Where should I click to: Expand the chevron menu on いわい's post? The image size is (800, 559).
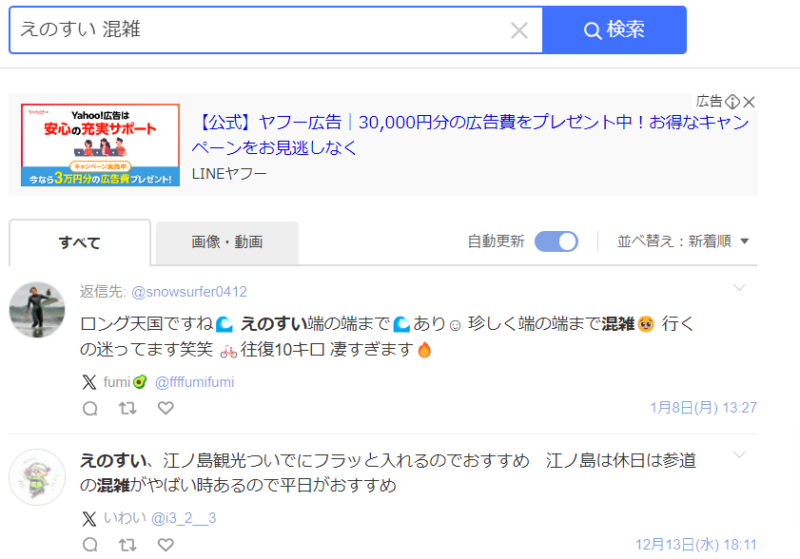click(x=739, y=455)
